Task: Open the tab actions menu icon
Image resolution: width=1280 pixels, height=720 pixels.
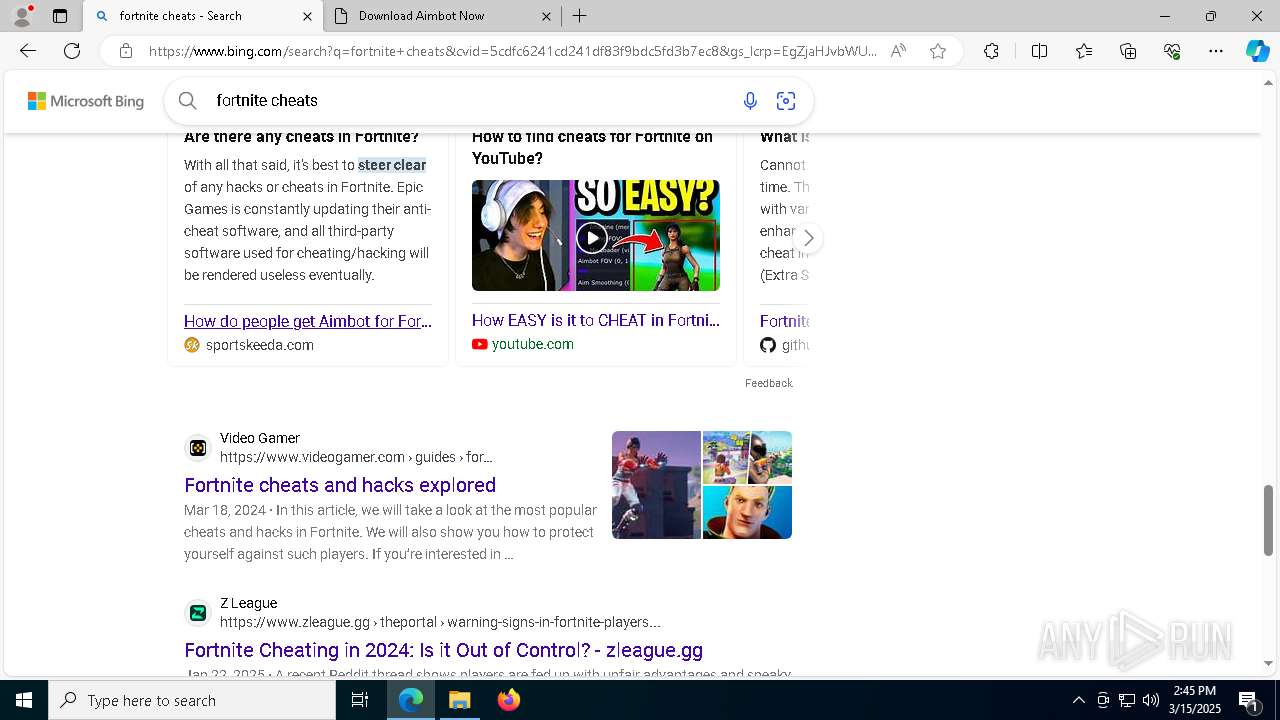Action: point(60,16)
